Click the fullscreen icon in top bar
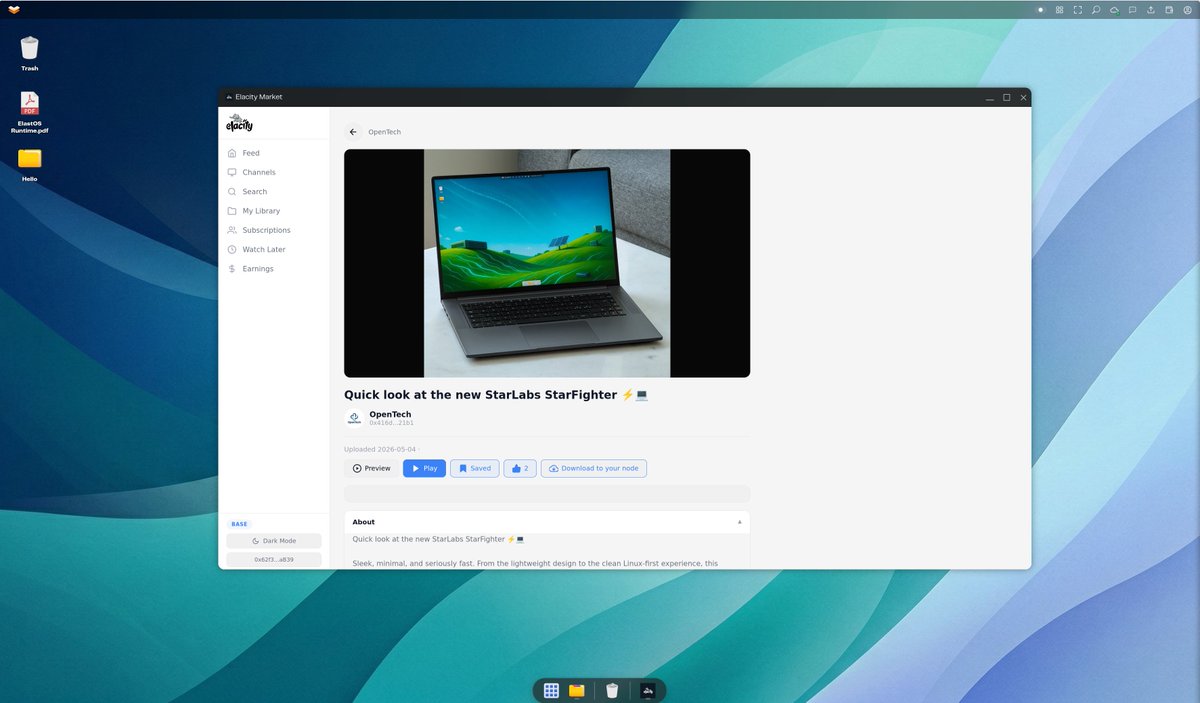Viewport: 1200px width, 703px height. click(x=1078, y=10)
